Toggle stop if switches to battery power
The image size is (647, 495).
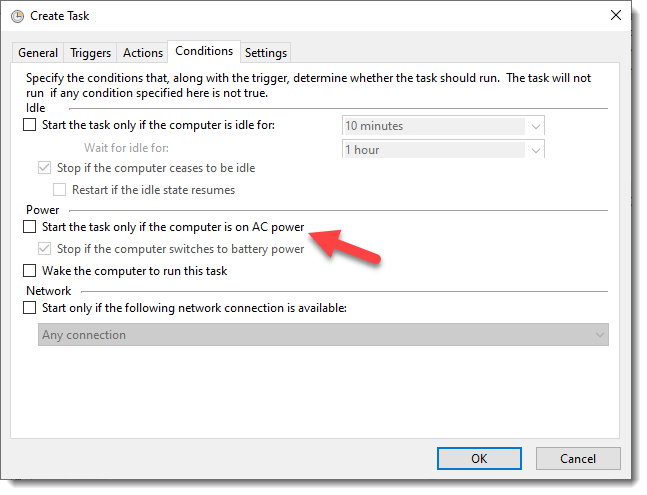tap(45, 249)
